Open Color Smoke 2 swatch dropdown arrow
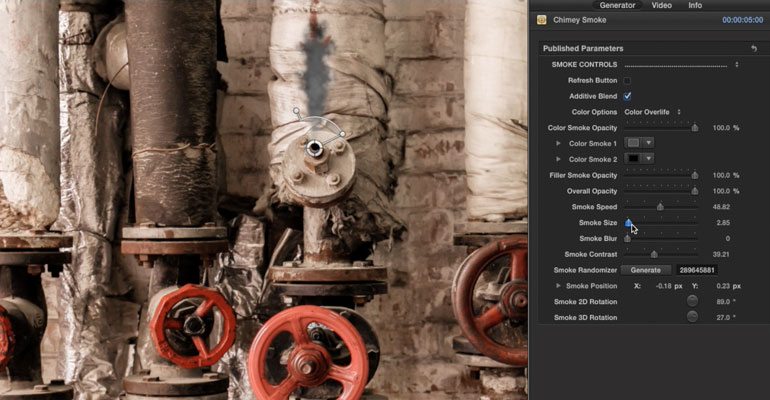The width and height of the screenshot is (770, 400). 648,159
